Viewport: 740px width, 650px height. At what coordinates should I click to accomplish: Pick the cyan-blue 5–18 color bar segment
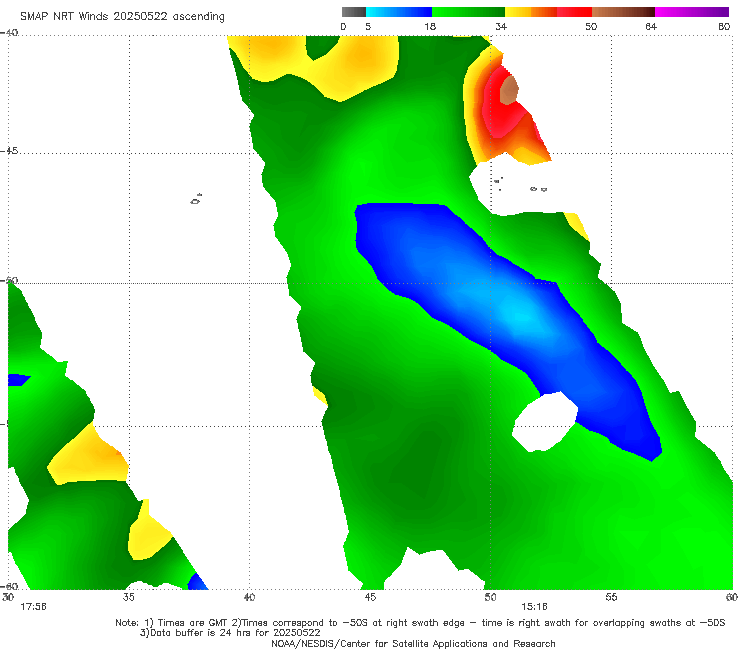399,12
